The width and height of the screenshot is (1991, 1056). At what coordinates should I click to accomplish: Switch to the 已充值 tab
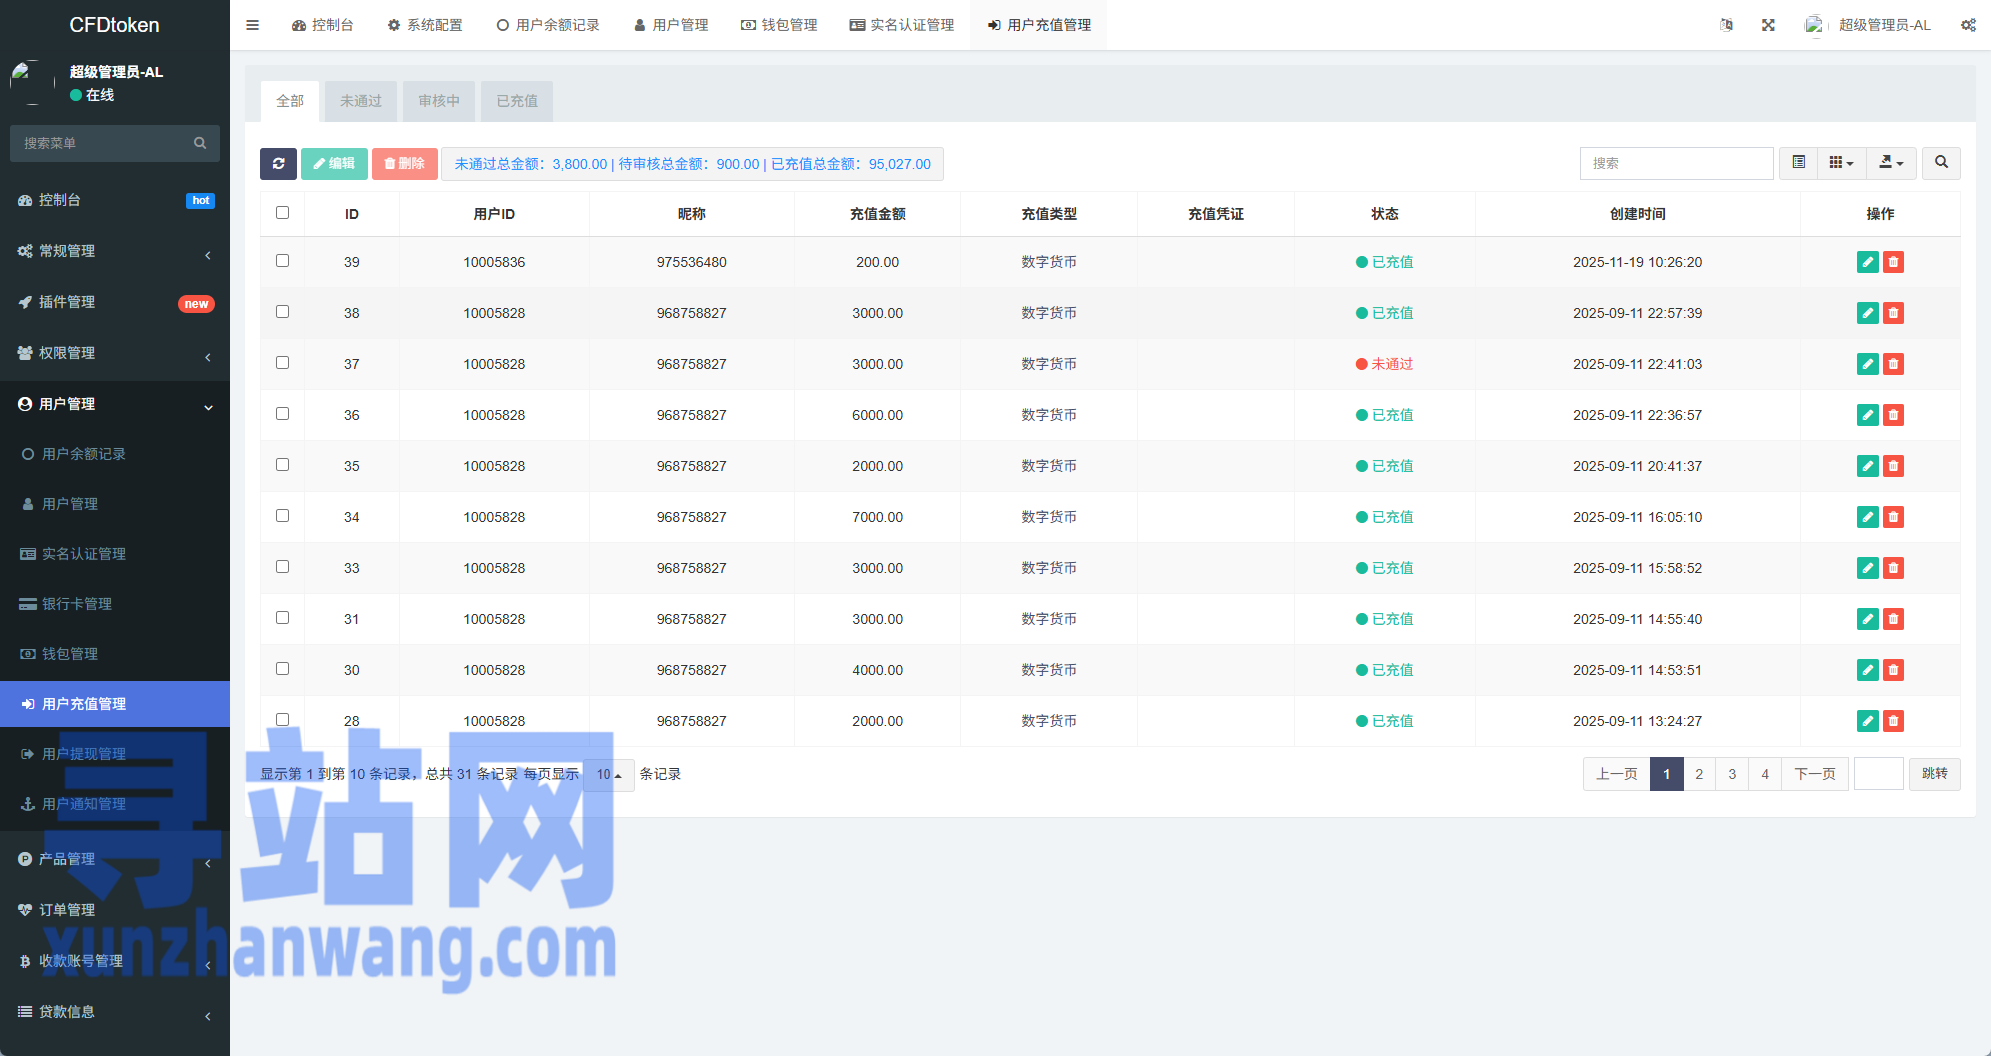tap(517, 101)
